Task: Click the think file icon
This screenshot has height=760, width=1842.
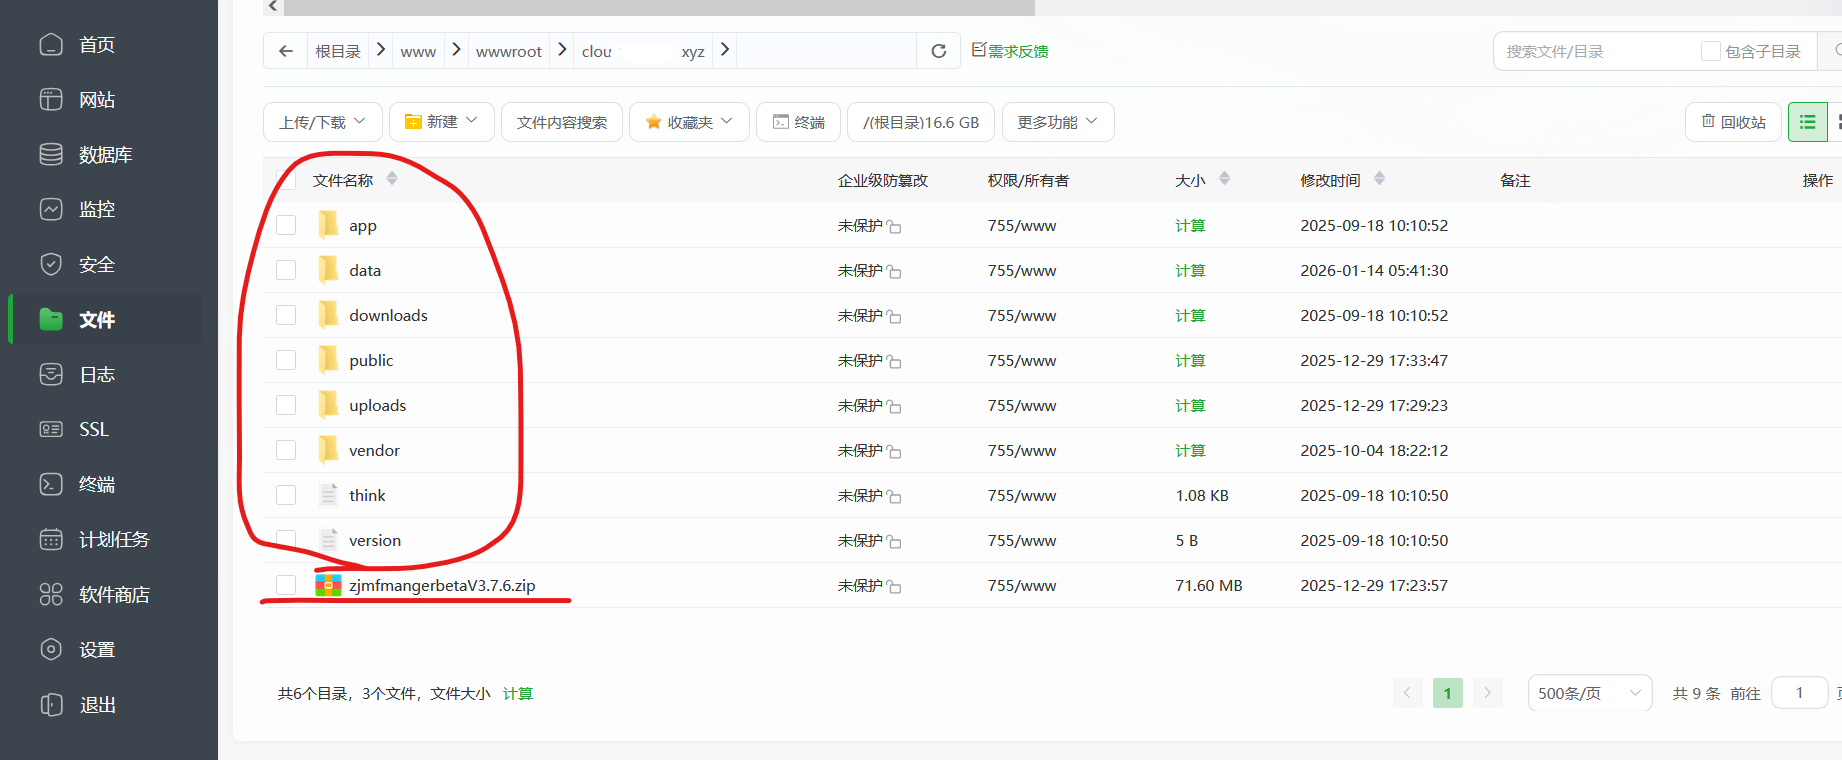Action: click(x=328, y=495)
